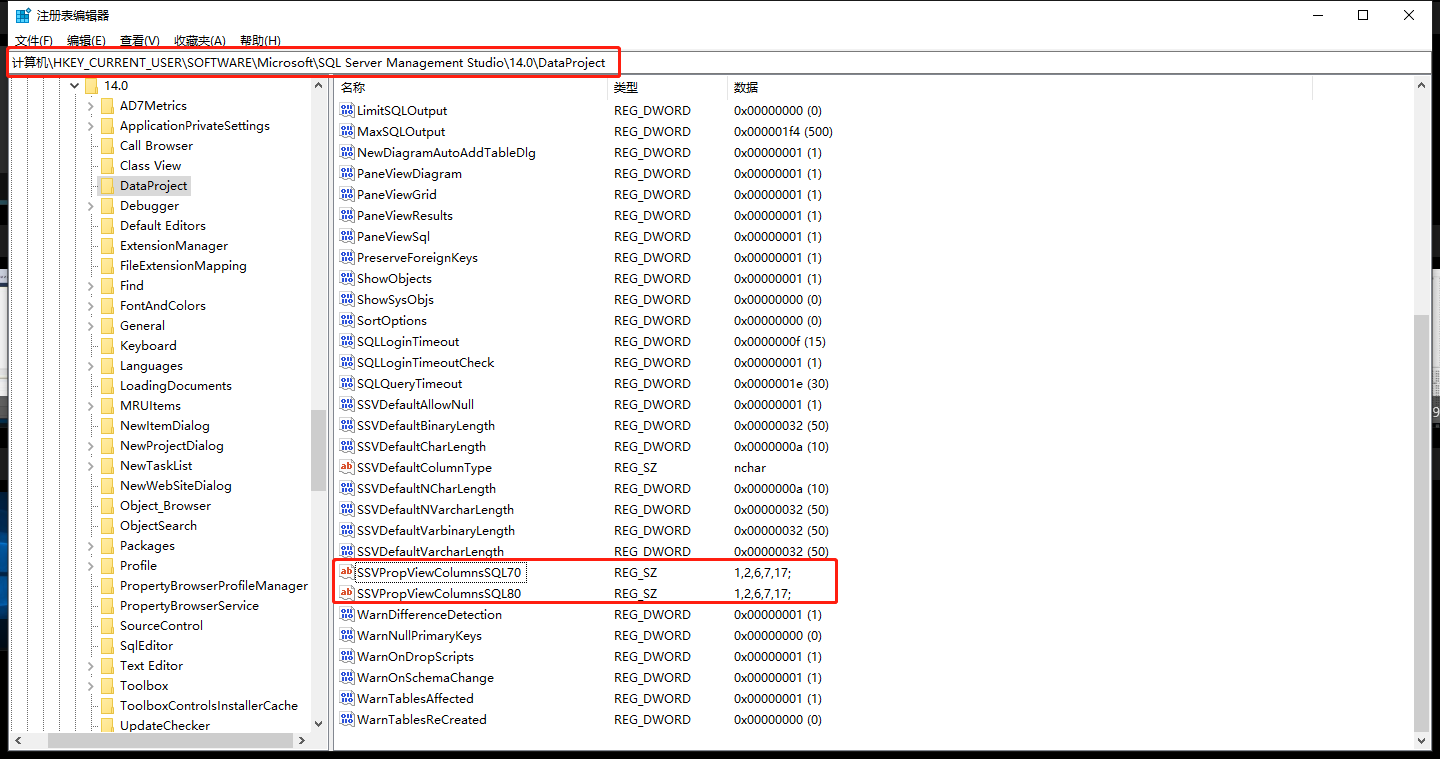This screenshot has width=1440, height=759.
Task: Select the NewWebSiteDialog tree item
Action: point(176,486)
